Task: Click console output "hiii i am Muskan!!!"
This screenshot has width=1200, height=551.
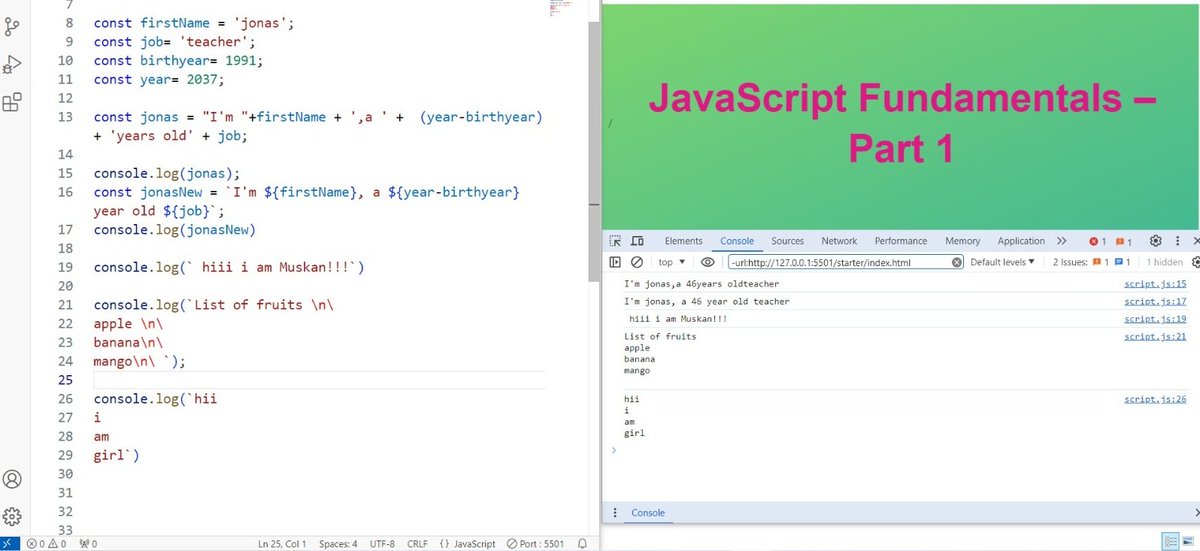Action: [x=678, y=319]
